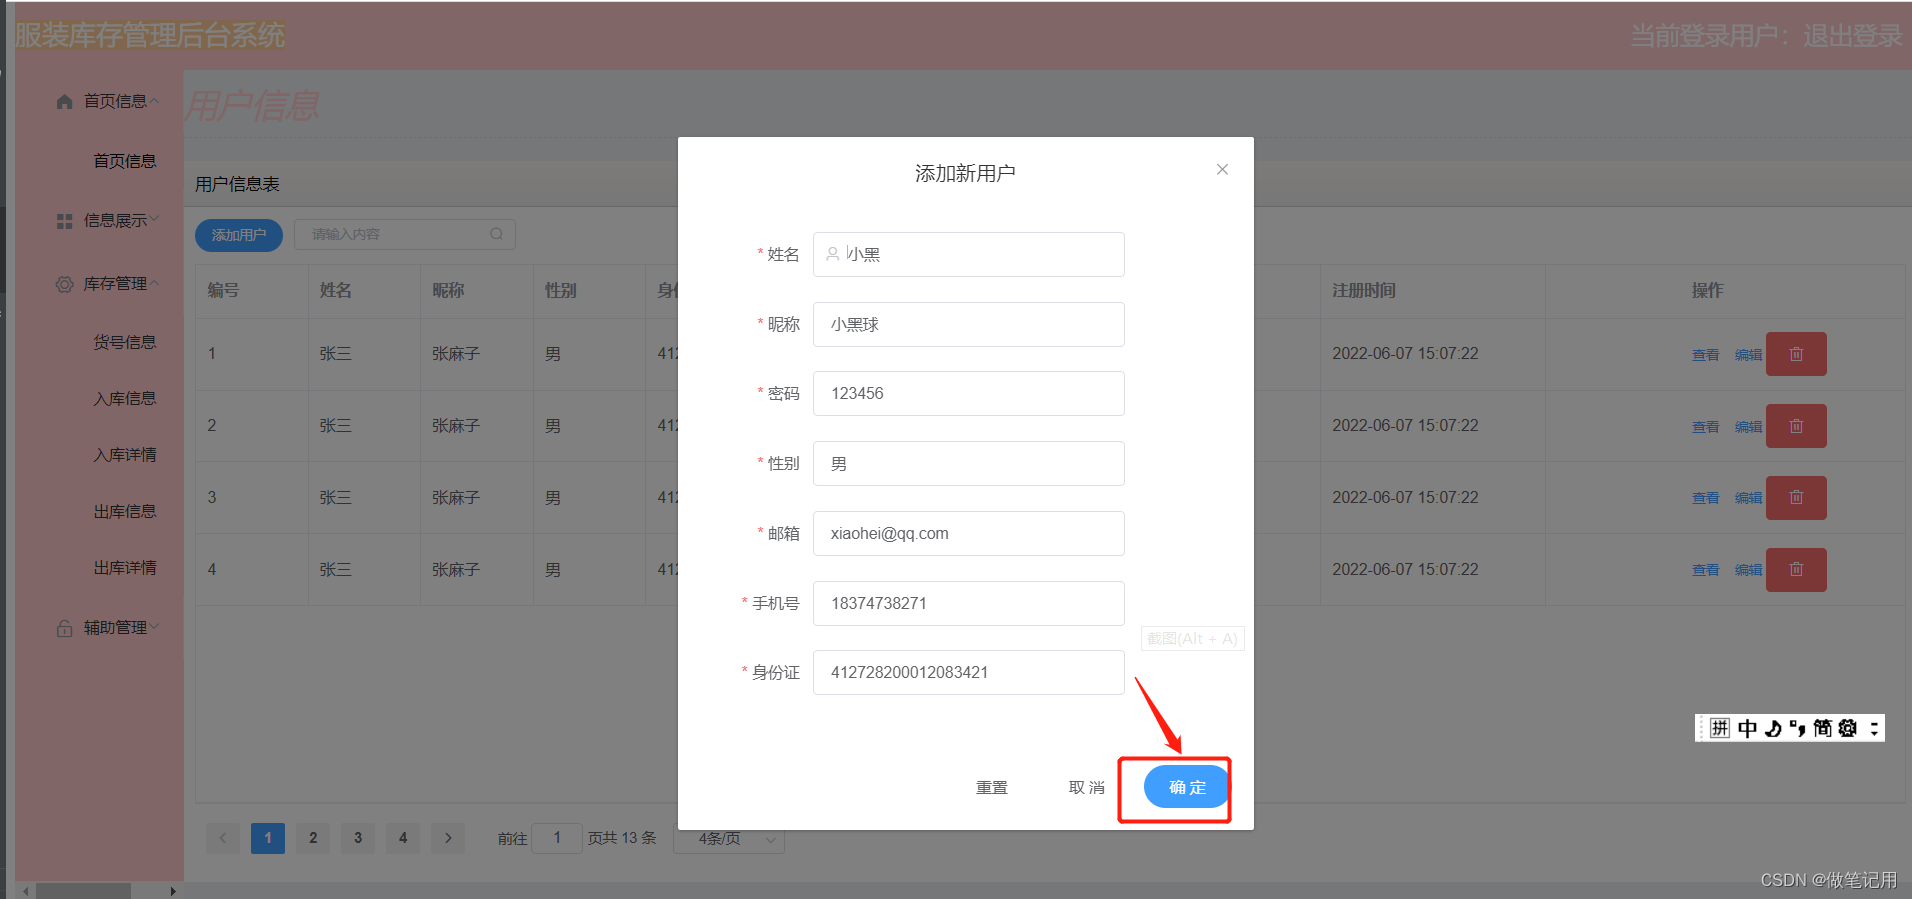Click 编辑 link in row 1
This screenshot has height=899, width=1912.
point(1748,355)
